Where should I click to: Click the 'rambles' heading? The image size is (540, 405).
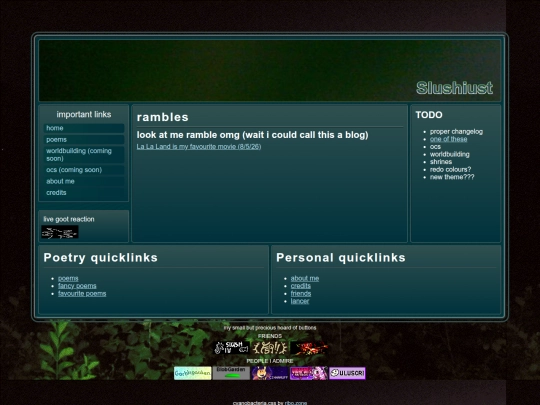click(x=163, y=117)
